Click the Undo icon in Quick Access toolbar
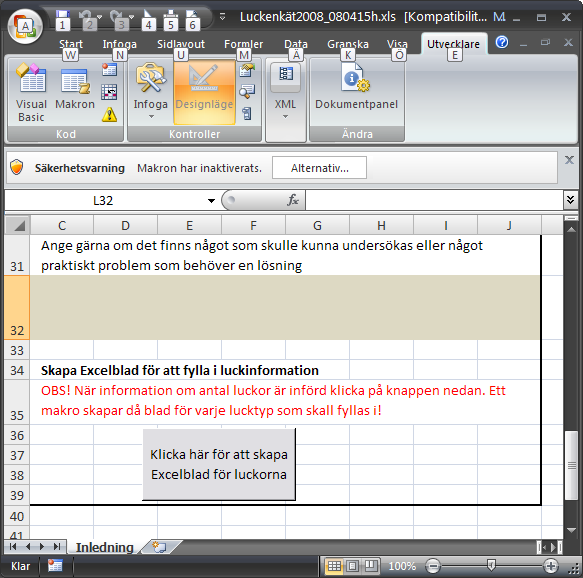 (x=86, y=16)
